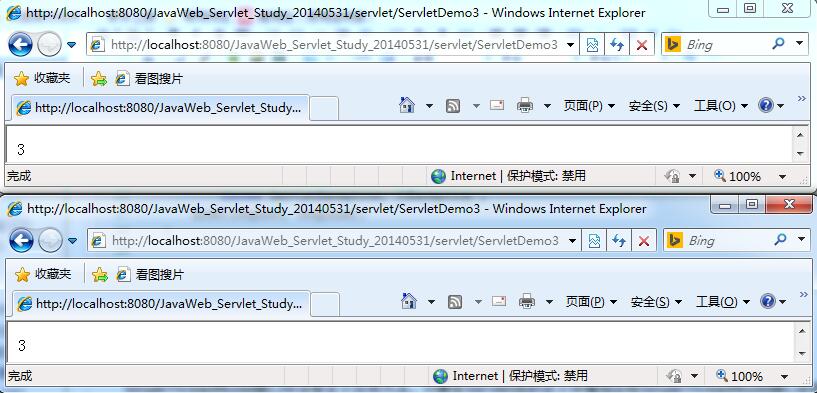Change 100% zoom level in top window
817x393 pixels.
click(738, 176)
